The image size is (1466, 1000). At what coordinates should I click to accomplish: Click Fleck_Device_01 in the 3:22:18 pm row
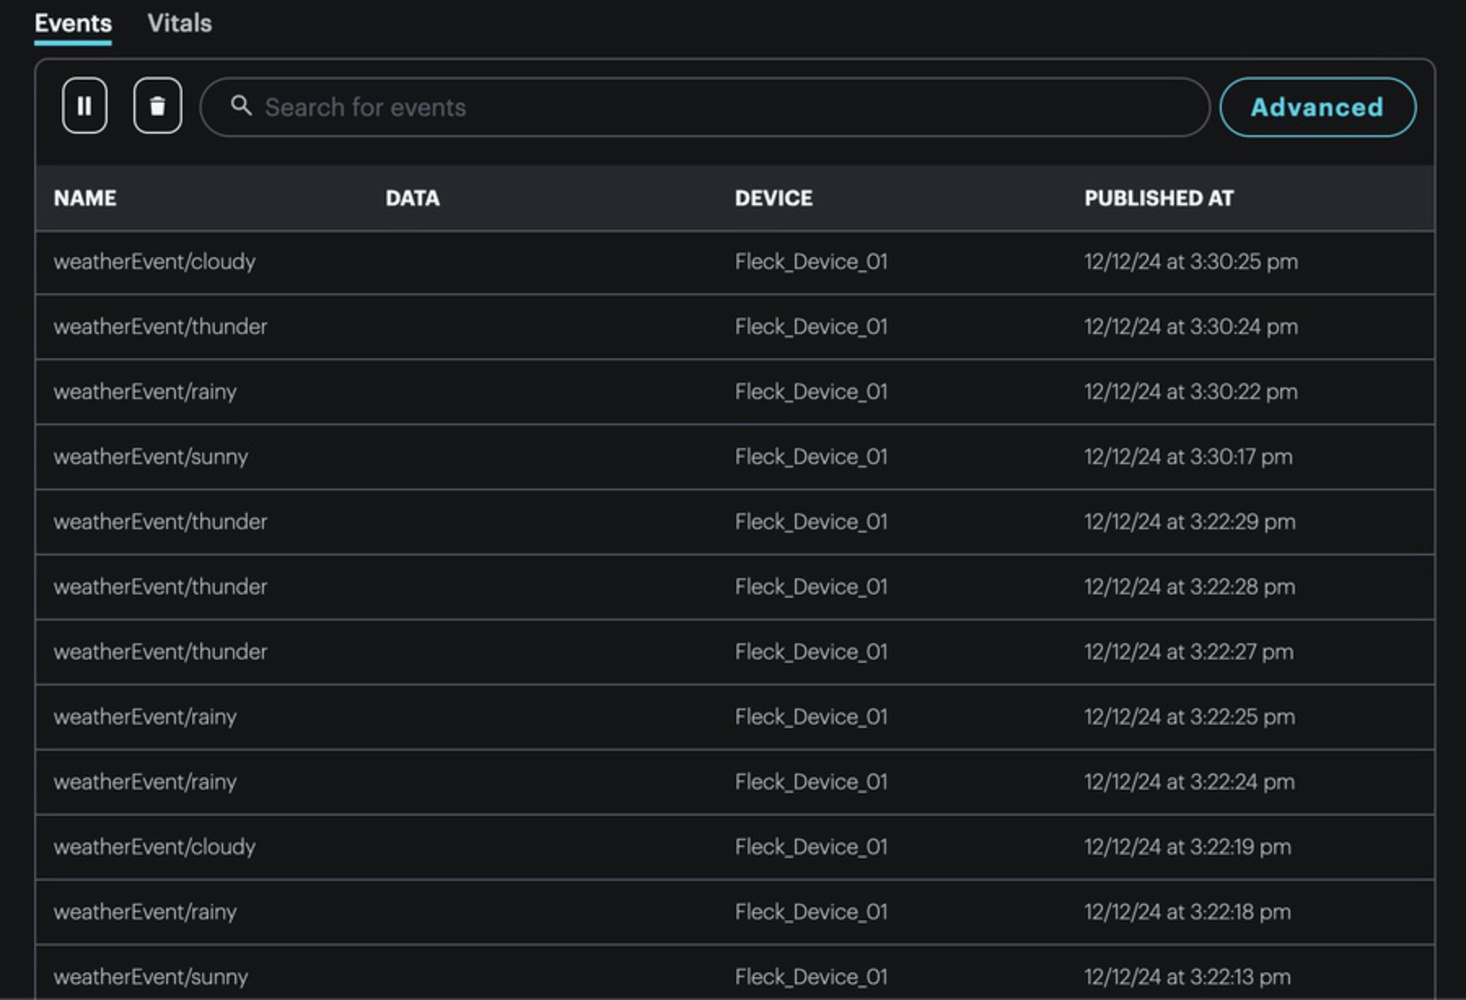[x=811, y=912]
